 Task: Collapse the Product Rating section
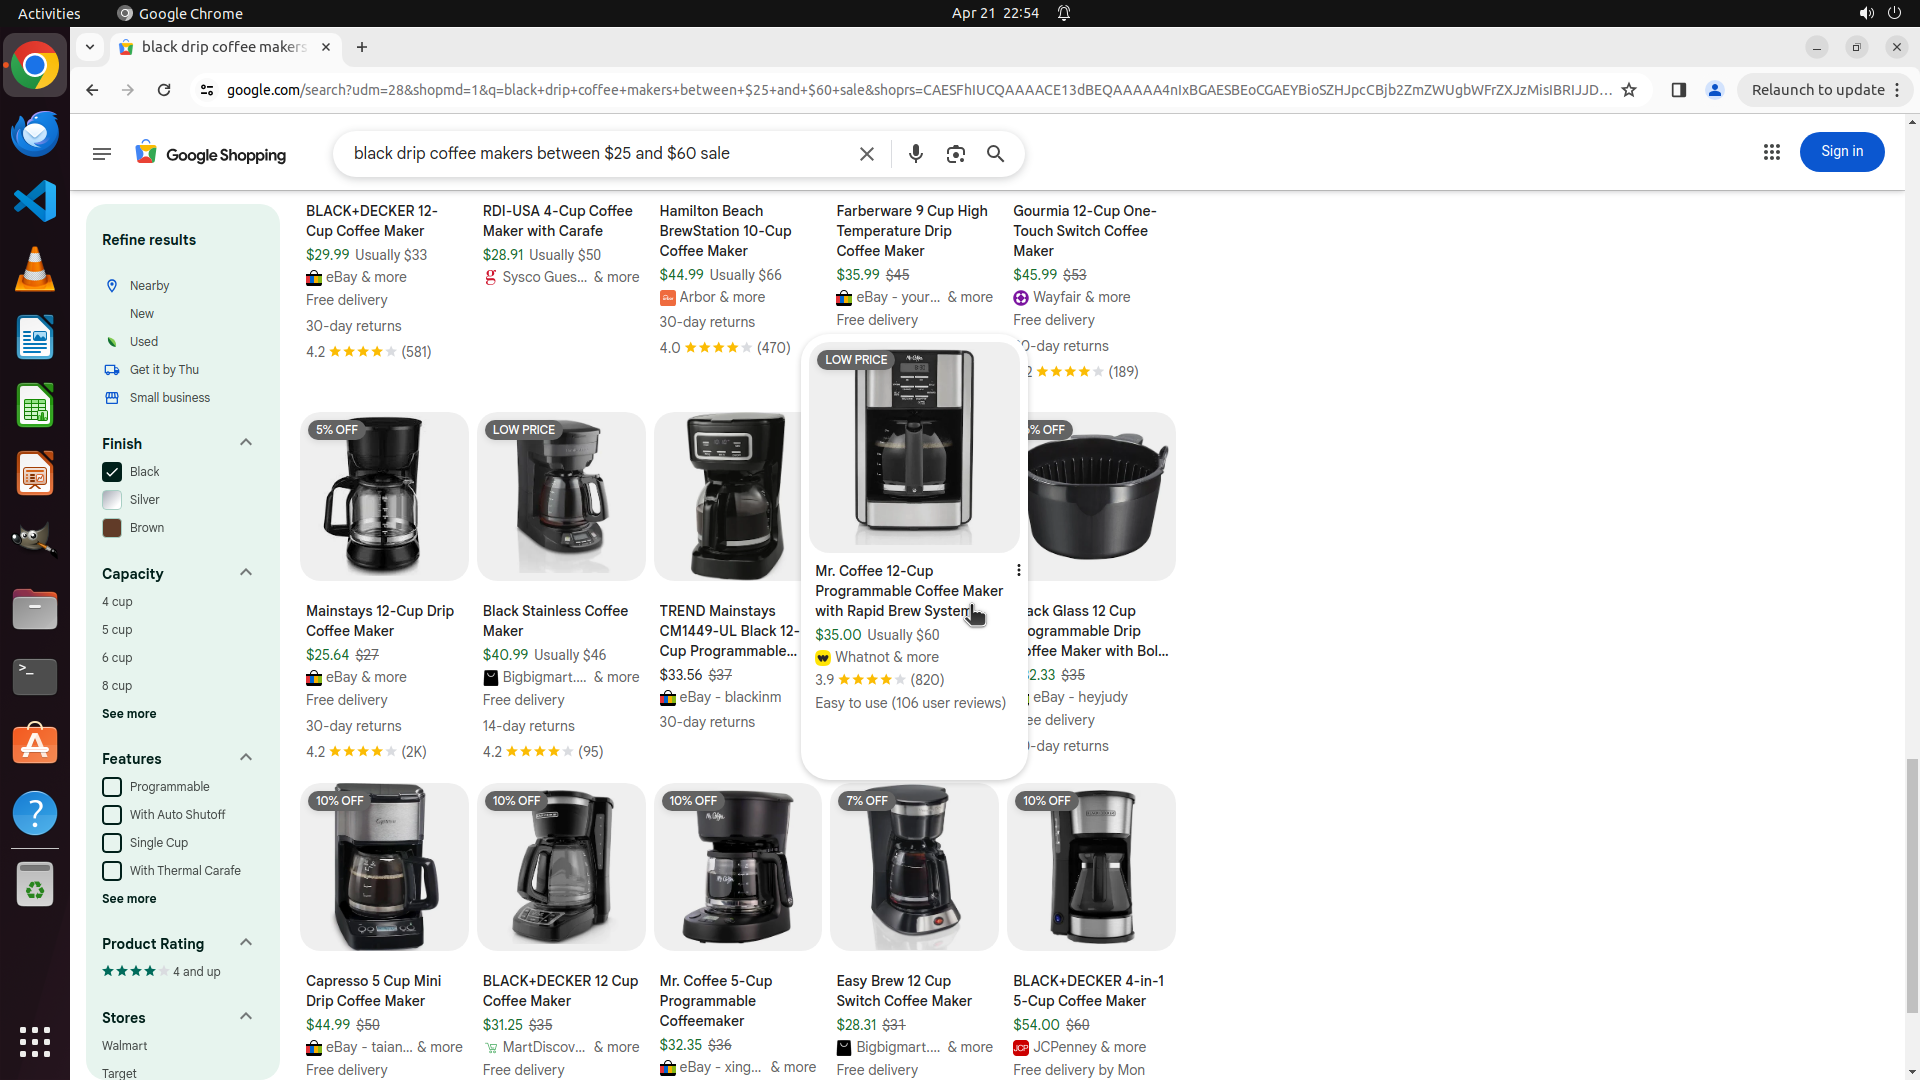246,943
